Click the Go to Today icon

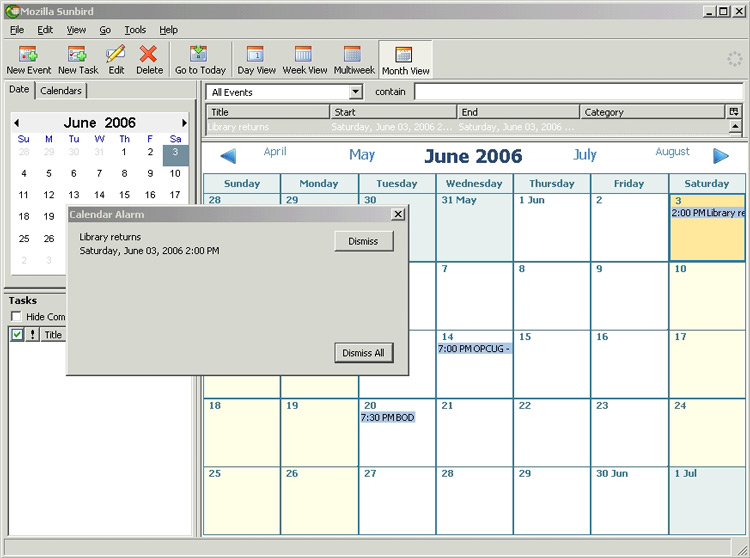pyautogui.click(x=200, y=54)
